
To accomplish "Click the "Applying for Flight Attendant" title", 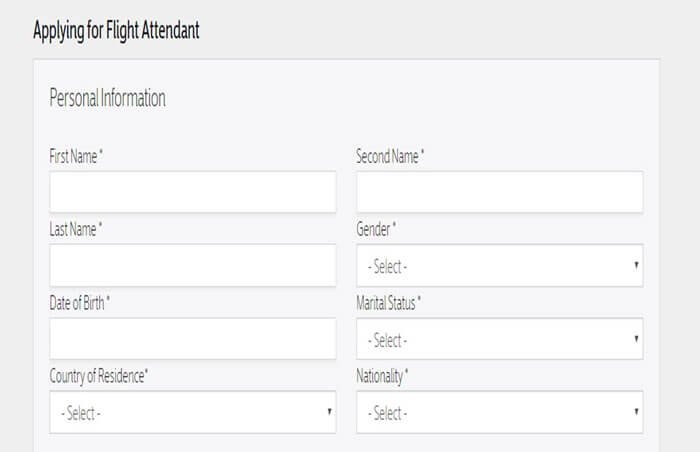I will coord(116,30).
